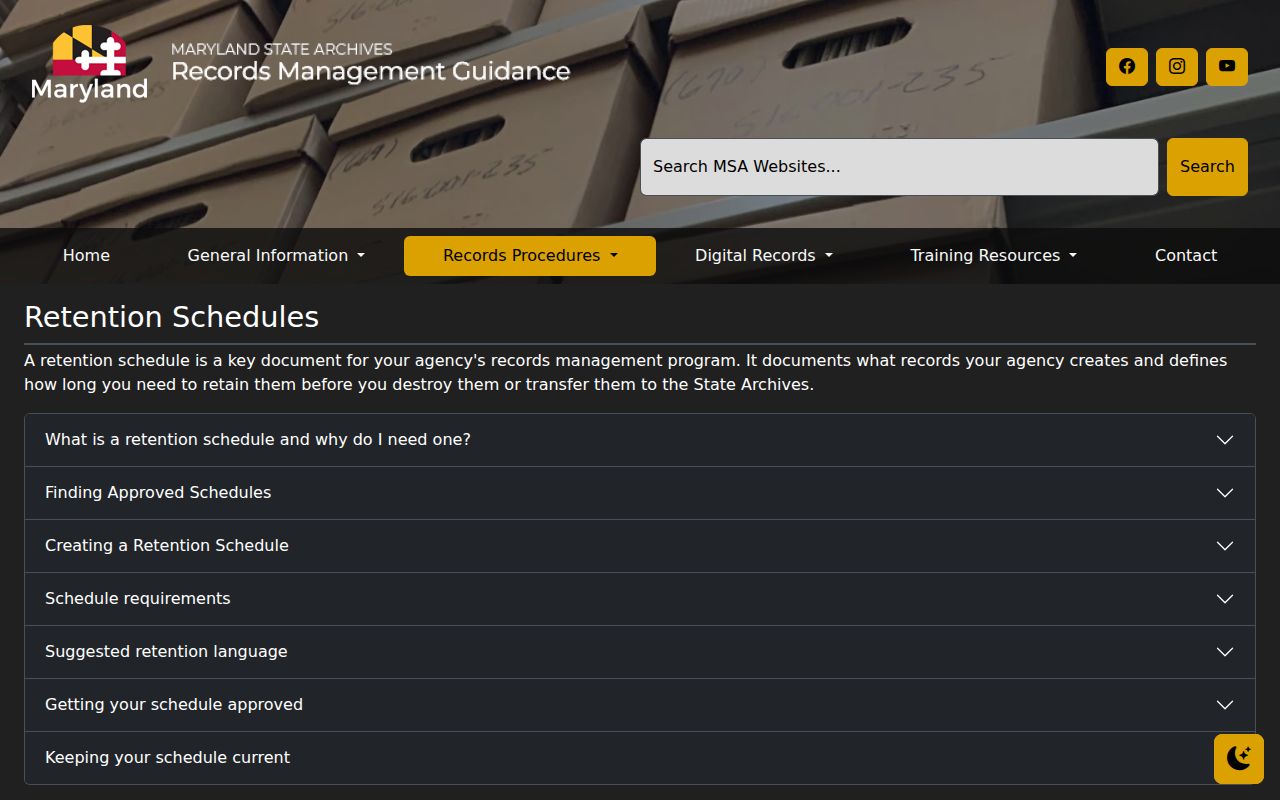This screenshot has width=1280, height=800.
Task: Expand the Suggested retention language section
Action: [640, 652]
